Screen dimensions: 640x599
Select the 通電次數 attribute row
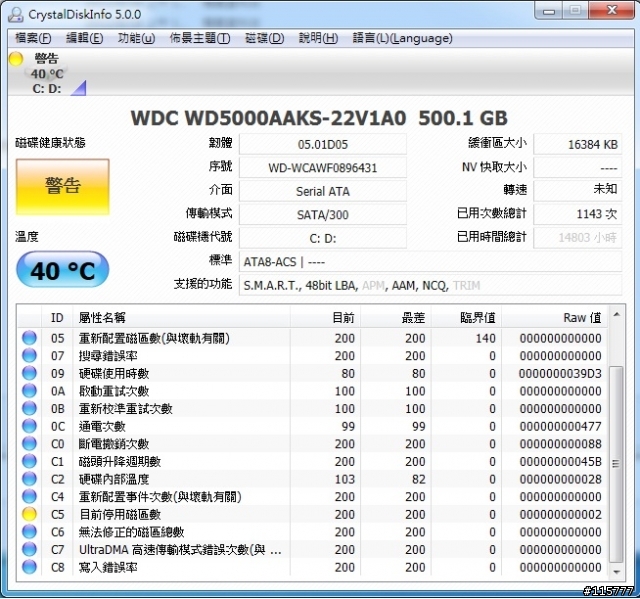(313, 426)
